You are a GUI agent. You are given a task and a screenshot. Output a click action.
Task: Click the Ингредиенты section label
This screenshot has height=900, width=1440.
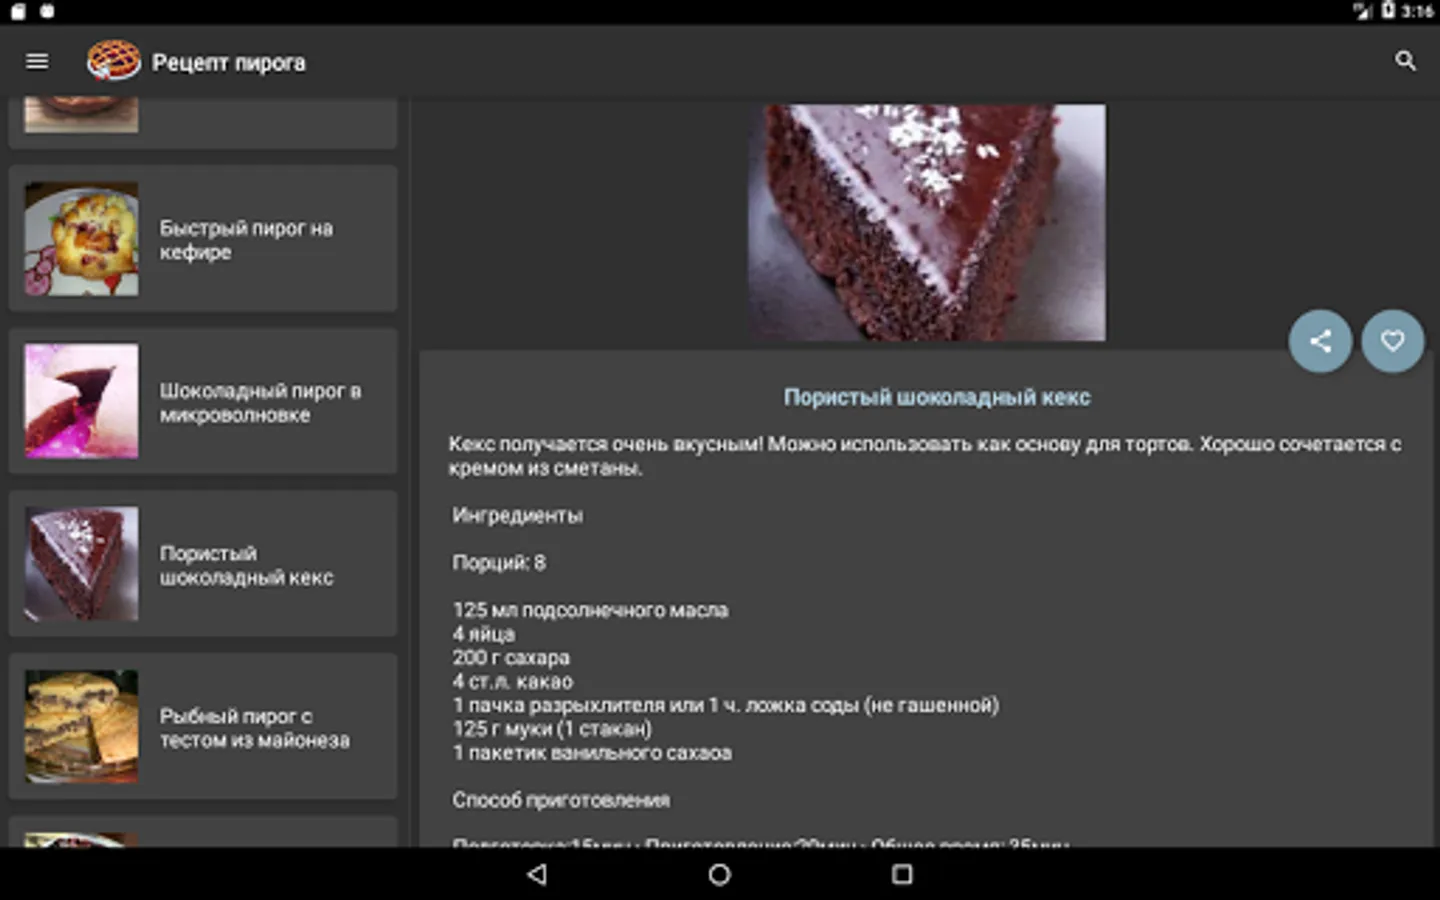[x=517, y=516]
